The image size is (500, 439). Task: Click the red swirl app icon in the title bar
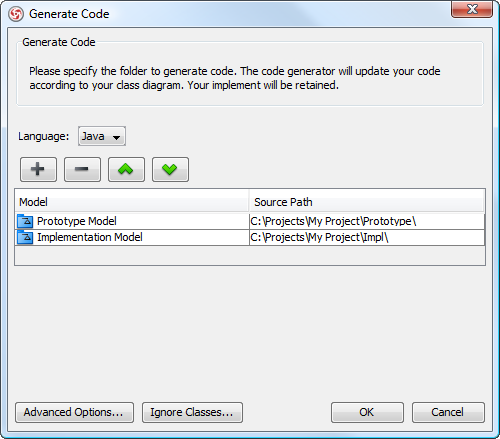click(x=16, y=14)
